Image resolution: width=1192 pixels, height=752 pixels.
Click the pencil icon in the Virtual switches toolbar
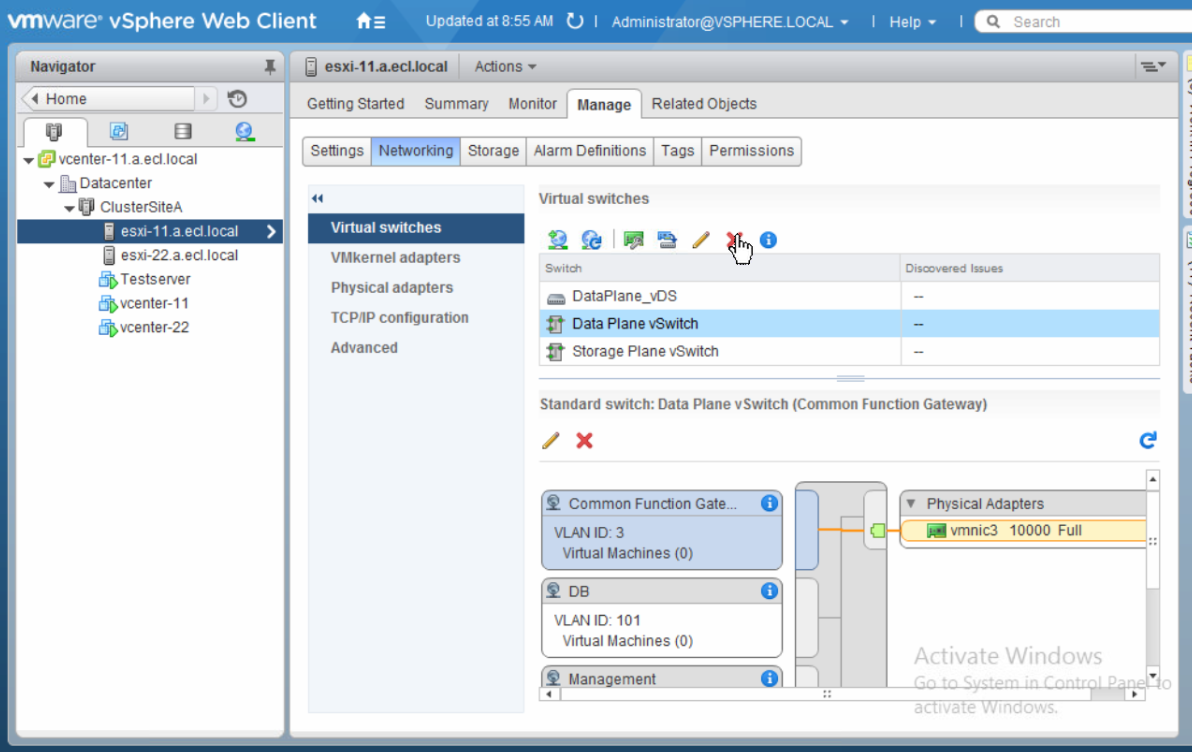(x=701, y=240)
